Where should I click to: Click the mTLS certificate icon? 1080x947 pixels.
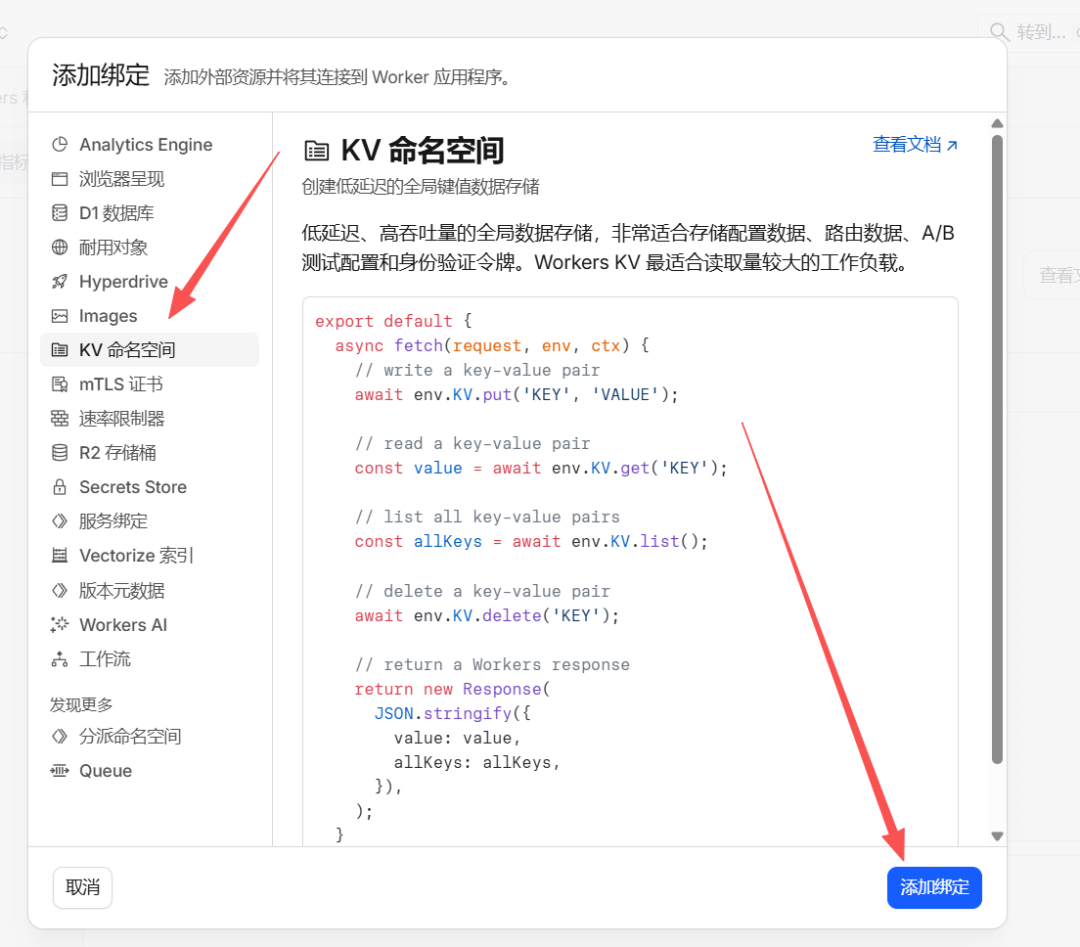(x=60, y=384)
